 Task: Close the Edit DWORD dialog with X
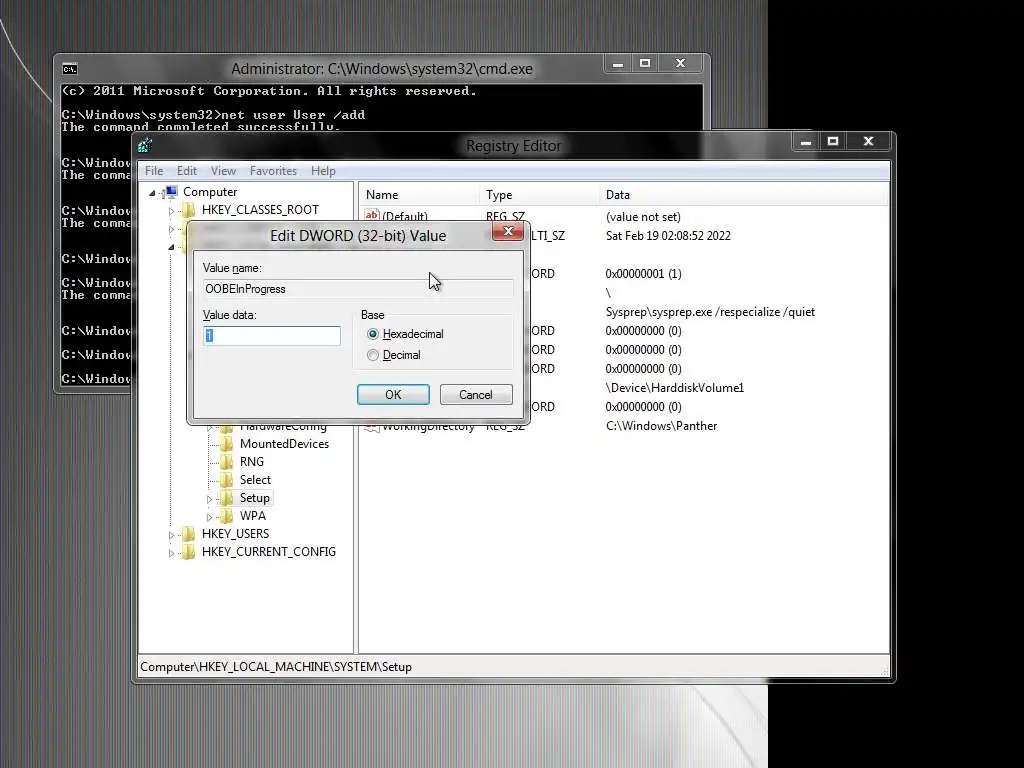tap(507, 231)
